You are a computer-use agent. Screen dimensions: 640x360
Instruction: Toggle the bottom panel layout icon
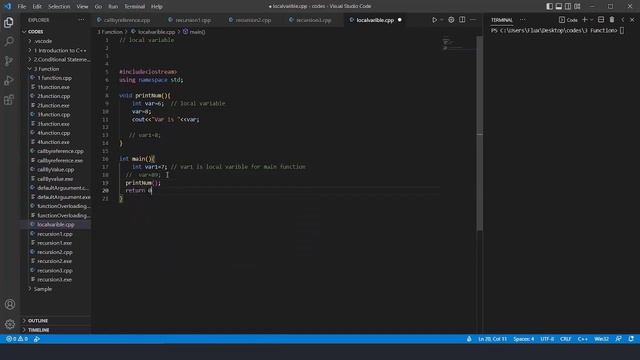click(559, 6)
